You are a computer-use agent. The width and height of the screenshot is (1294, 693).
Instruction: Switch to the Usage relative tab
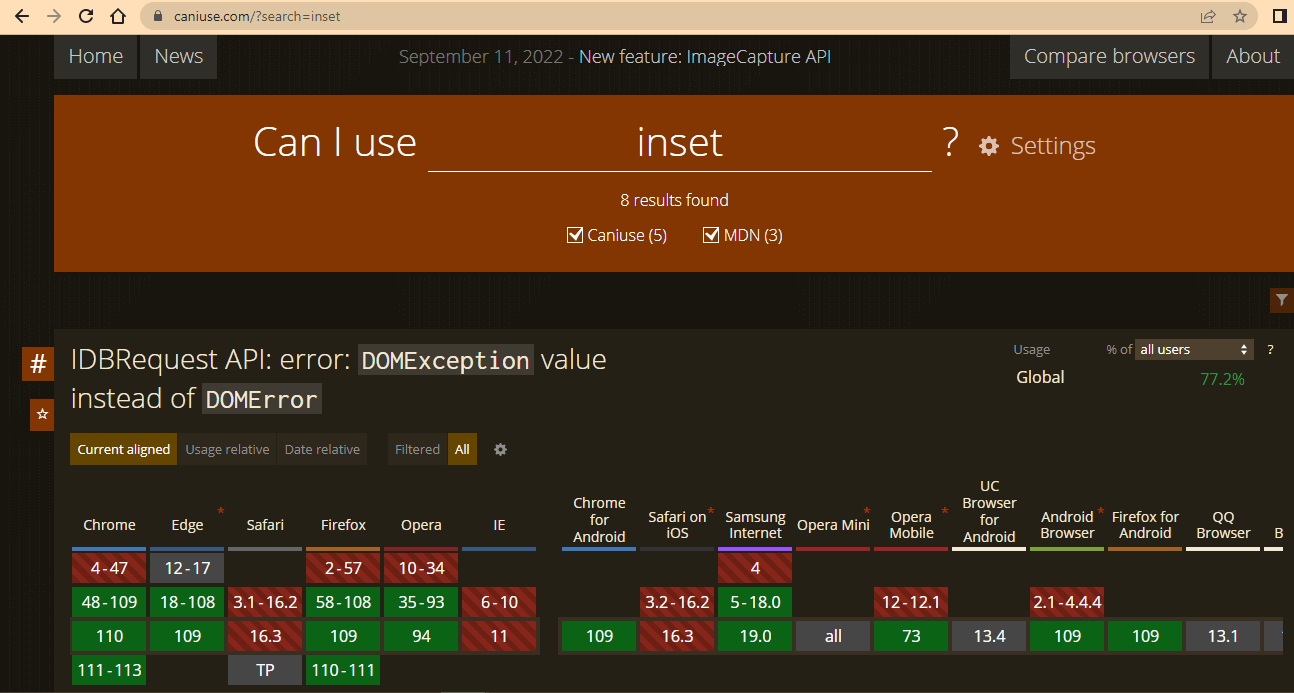[x=227, y=449]
